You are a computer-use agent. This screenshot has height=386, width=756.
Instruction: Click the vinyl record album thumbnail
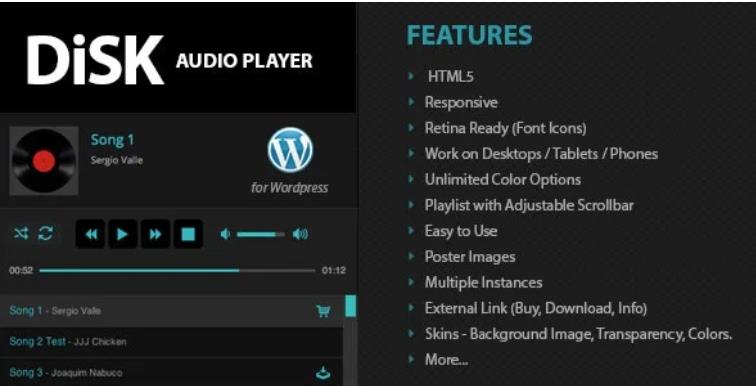click(44, 161)
